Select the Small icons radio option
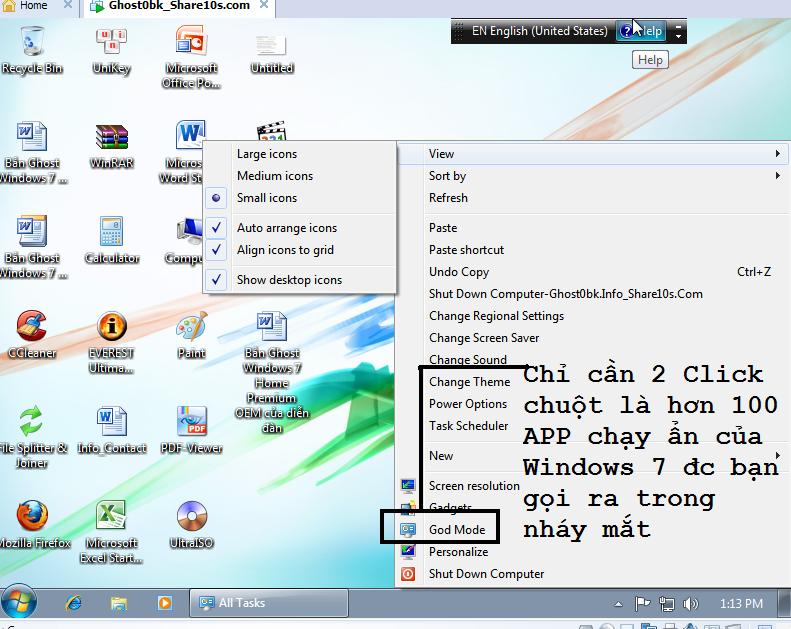 (266, 198)
